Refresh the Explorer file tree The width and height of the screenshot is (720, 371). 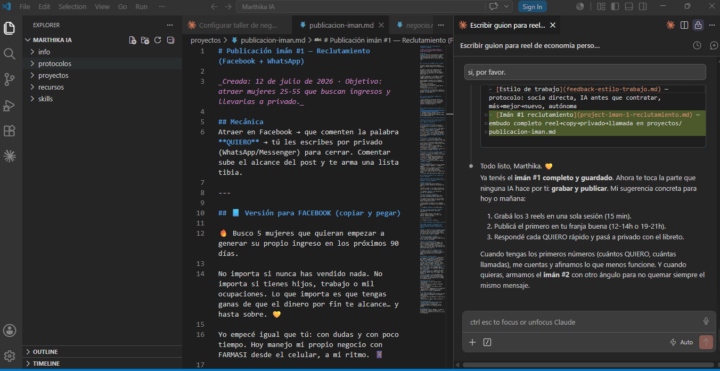click(158, 40)
